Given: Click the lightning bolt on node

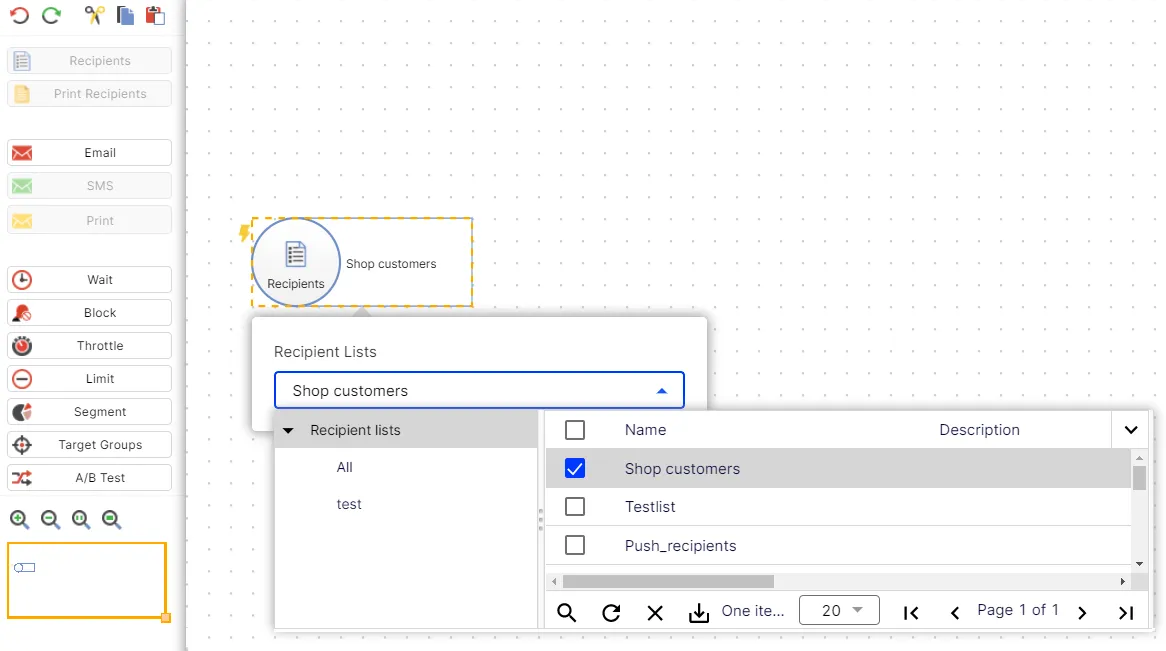Looking at the screenshot, I should 244,232.
